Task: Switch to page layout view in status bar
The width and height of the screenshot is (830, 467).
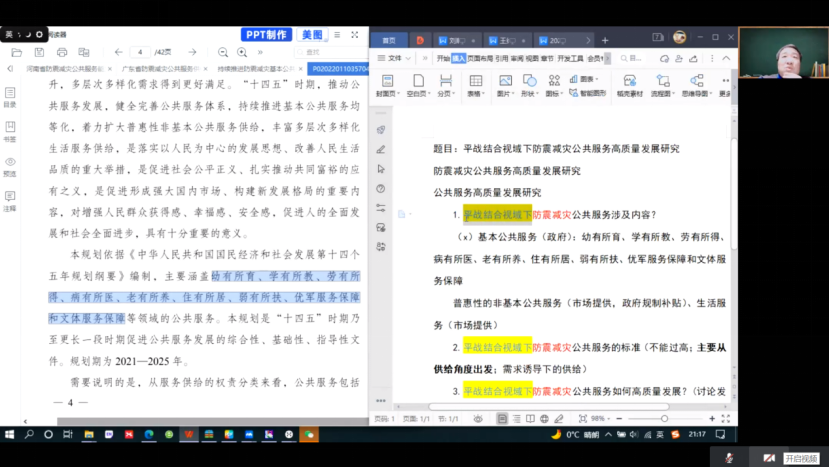Action: [502, 419]
